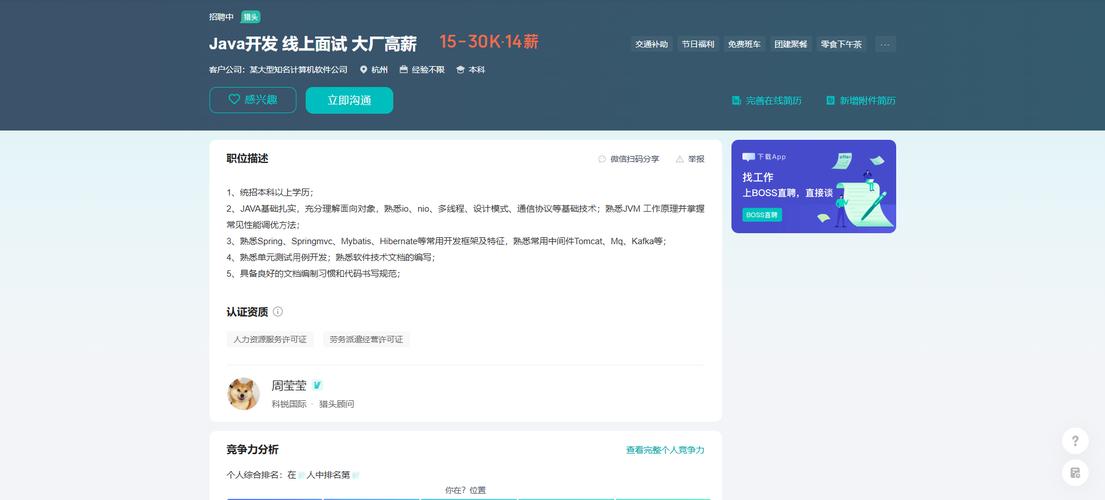Click the graduation cap icon beside 本科
Viewport: 1105px width, 500px height.
point(460,70)
